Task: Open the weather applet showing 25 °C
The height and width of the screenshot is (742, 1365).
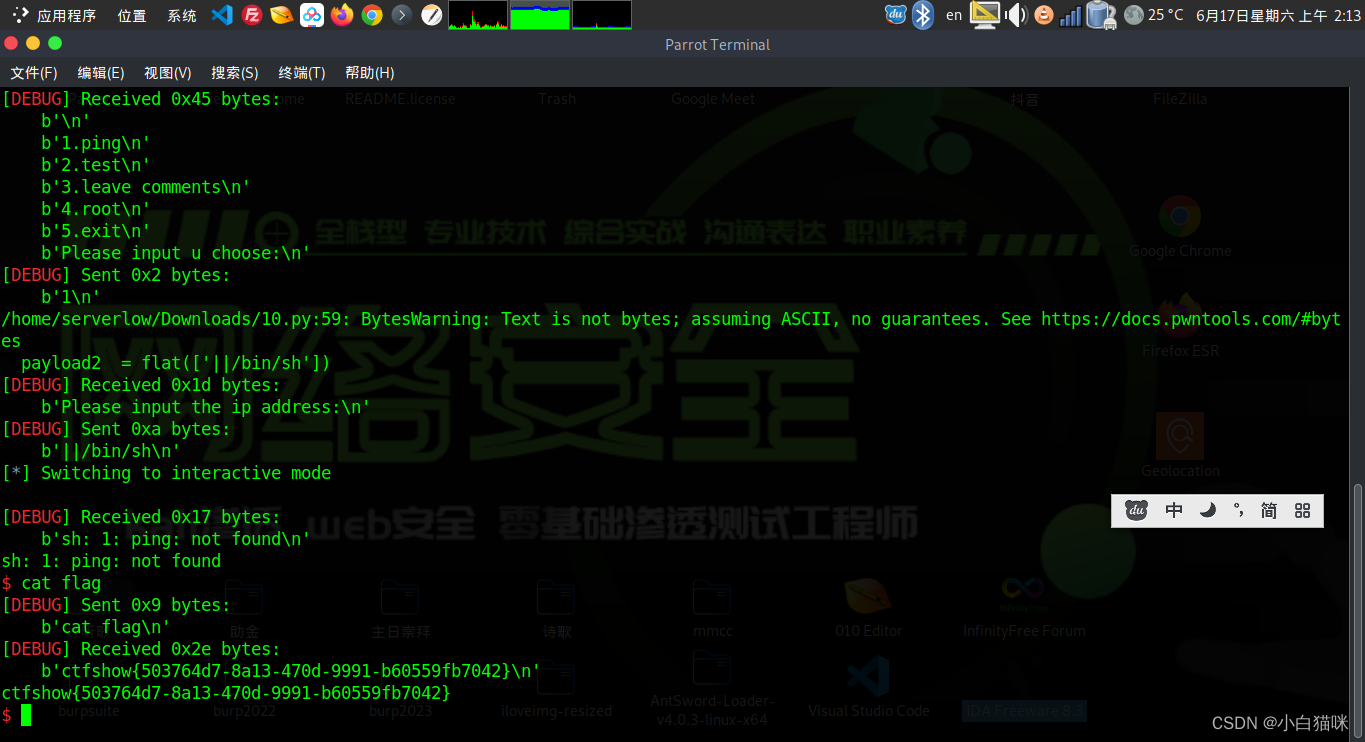Action: (1154, 15)
